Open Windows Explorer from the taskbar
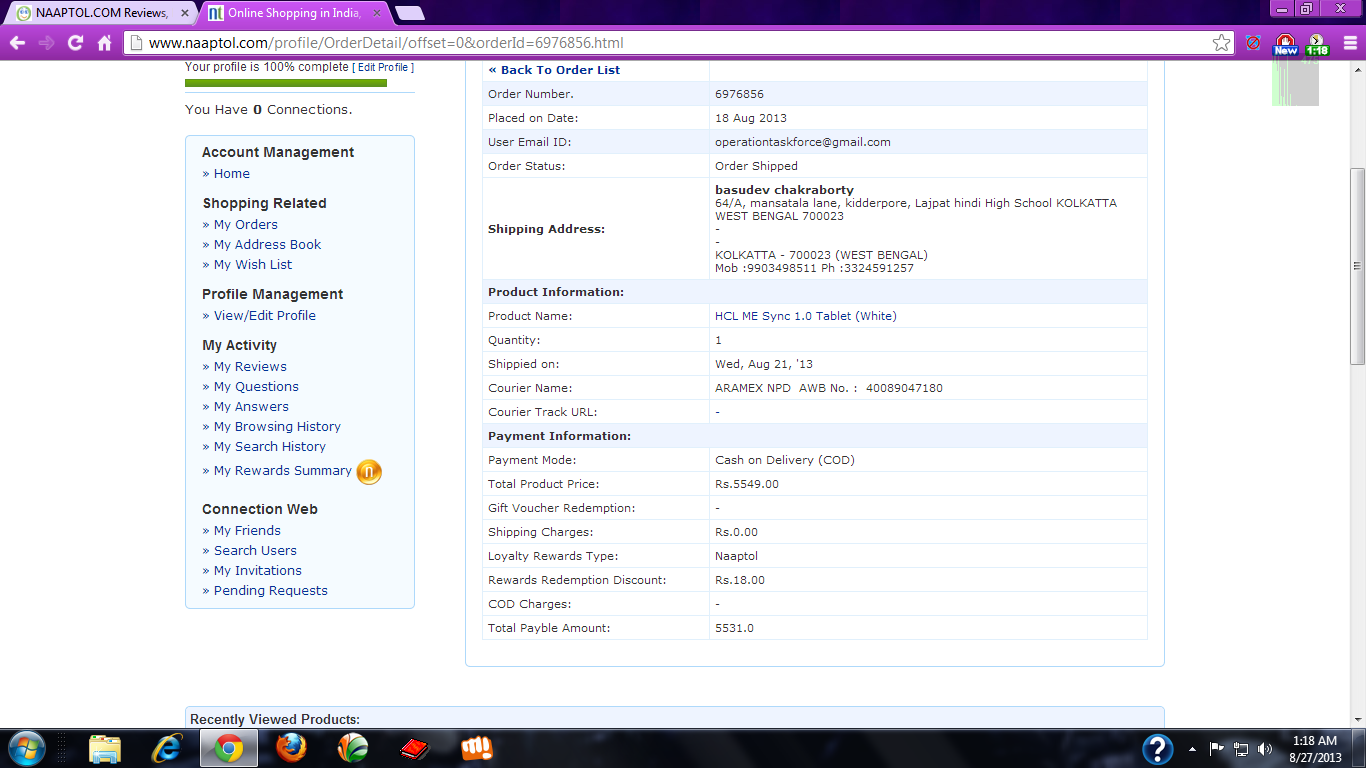 pos(105,748)
